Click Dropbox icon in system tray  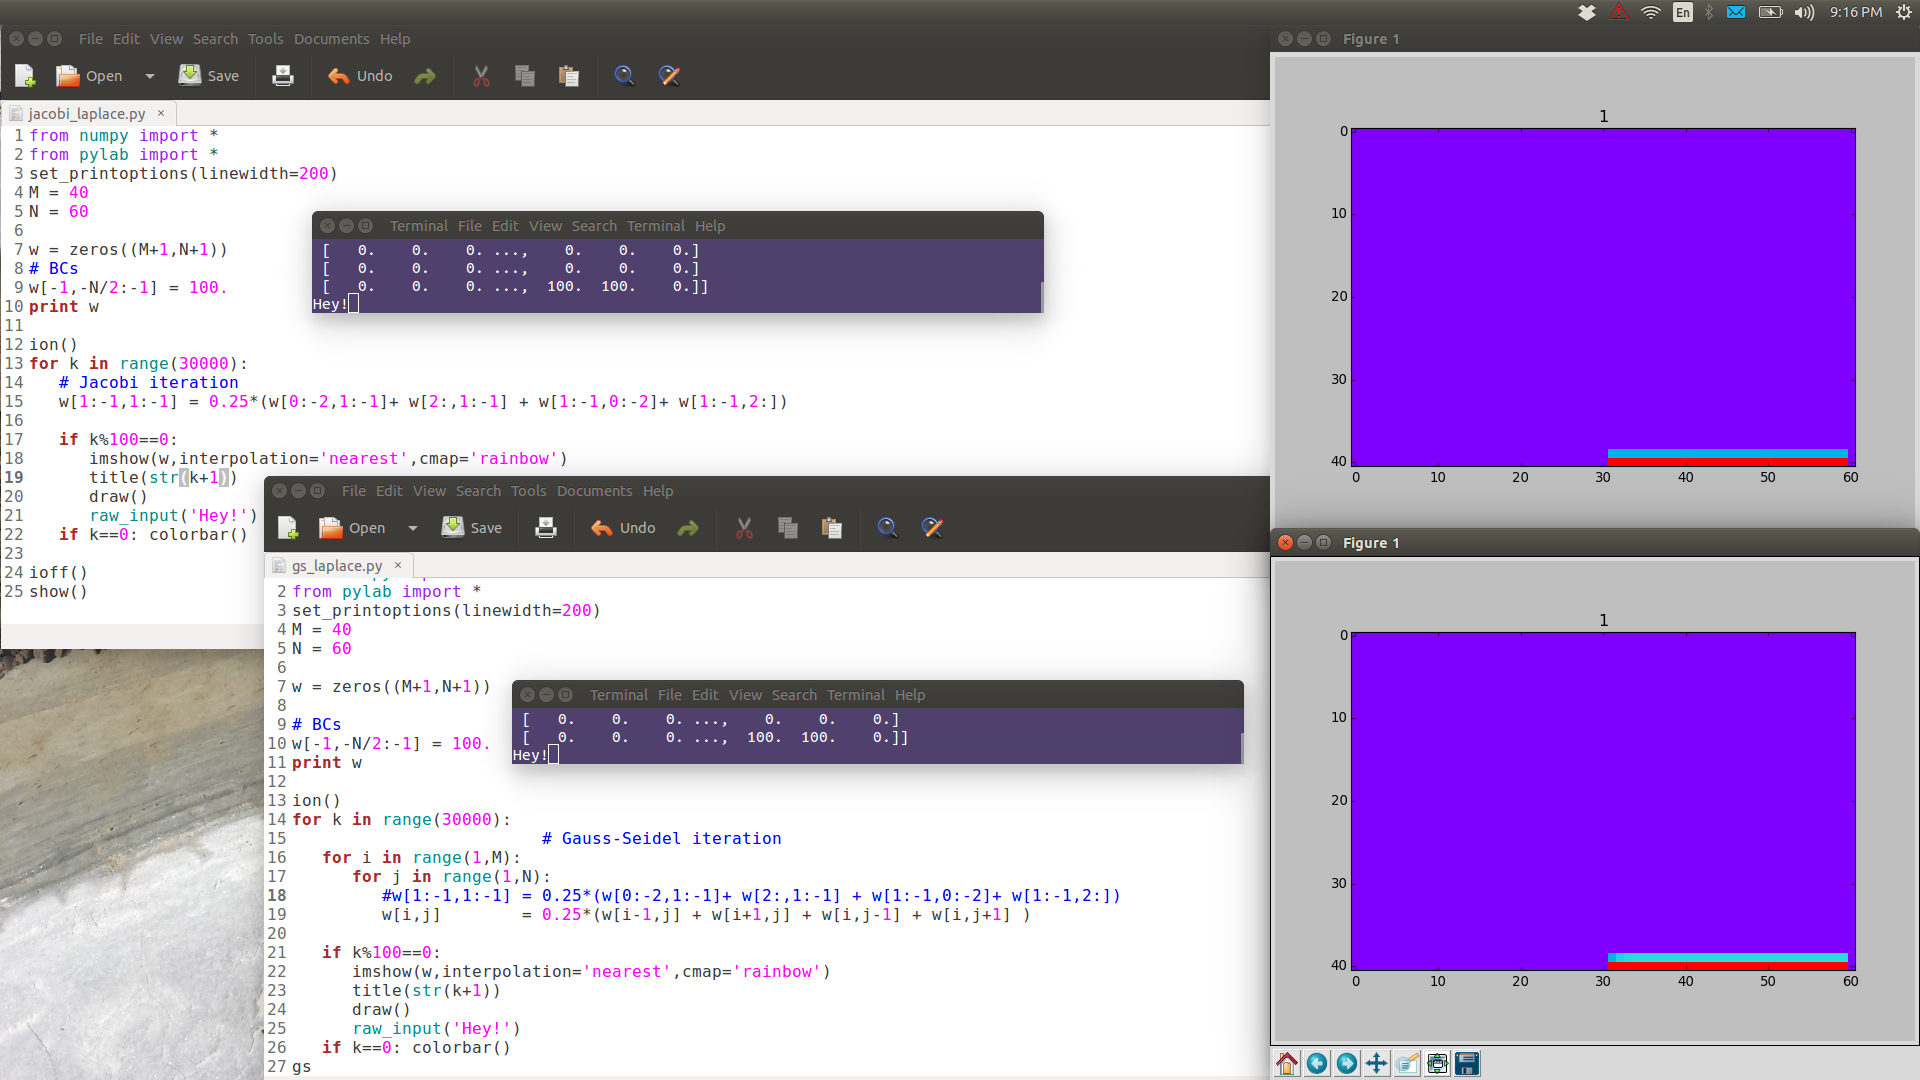pos(1587,12)
